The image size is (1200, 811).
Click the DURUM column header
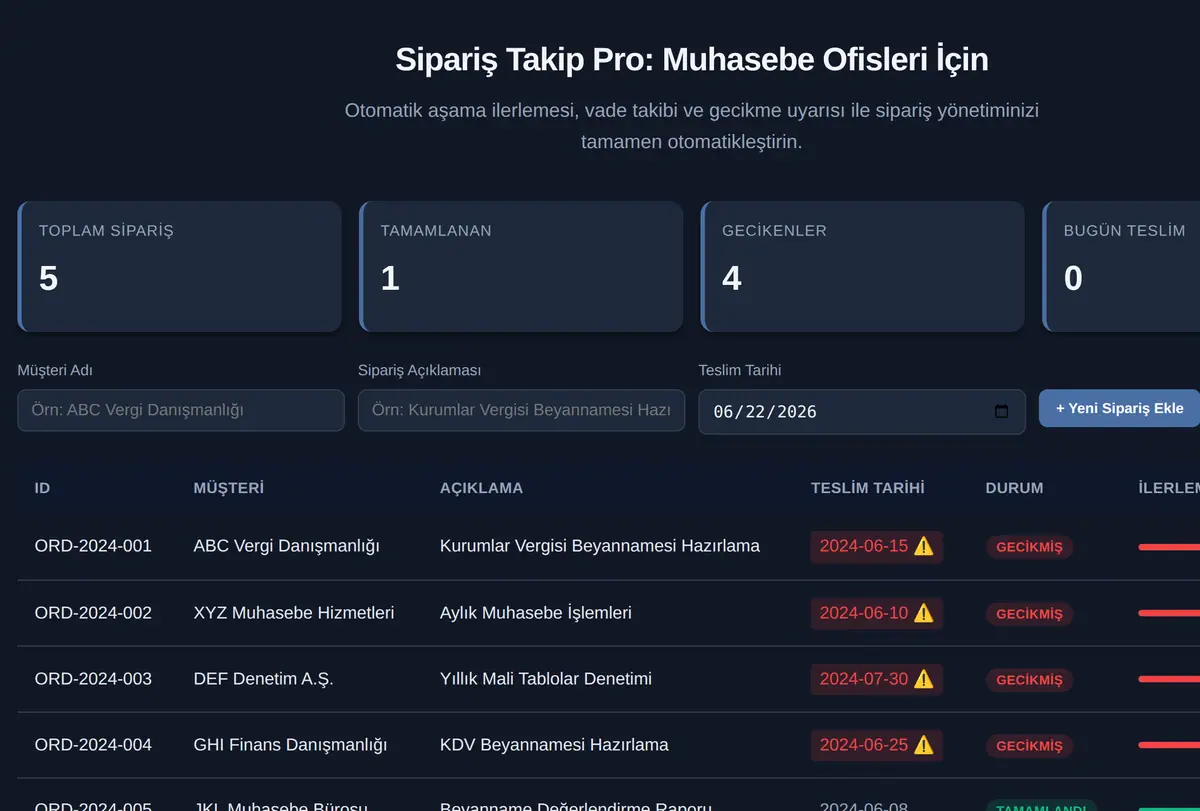[x=1014, y=488]
